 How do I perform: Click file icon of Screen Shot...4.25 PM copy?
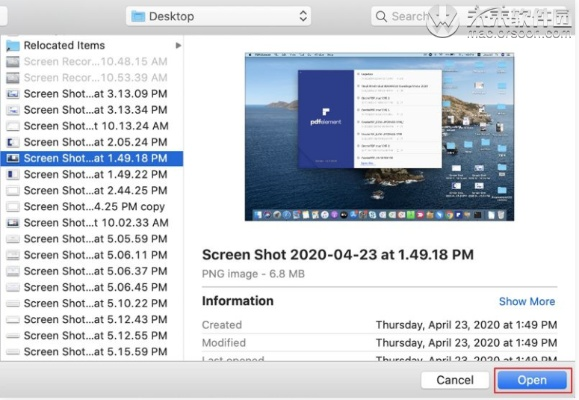pos(13,207)
